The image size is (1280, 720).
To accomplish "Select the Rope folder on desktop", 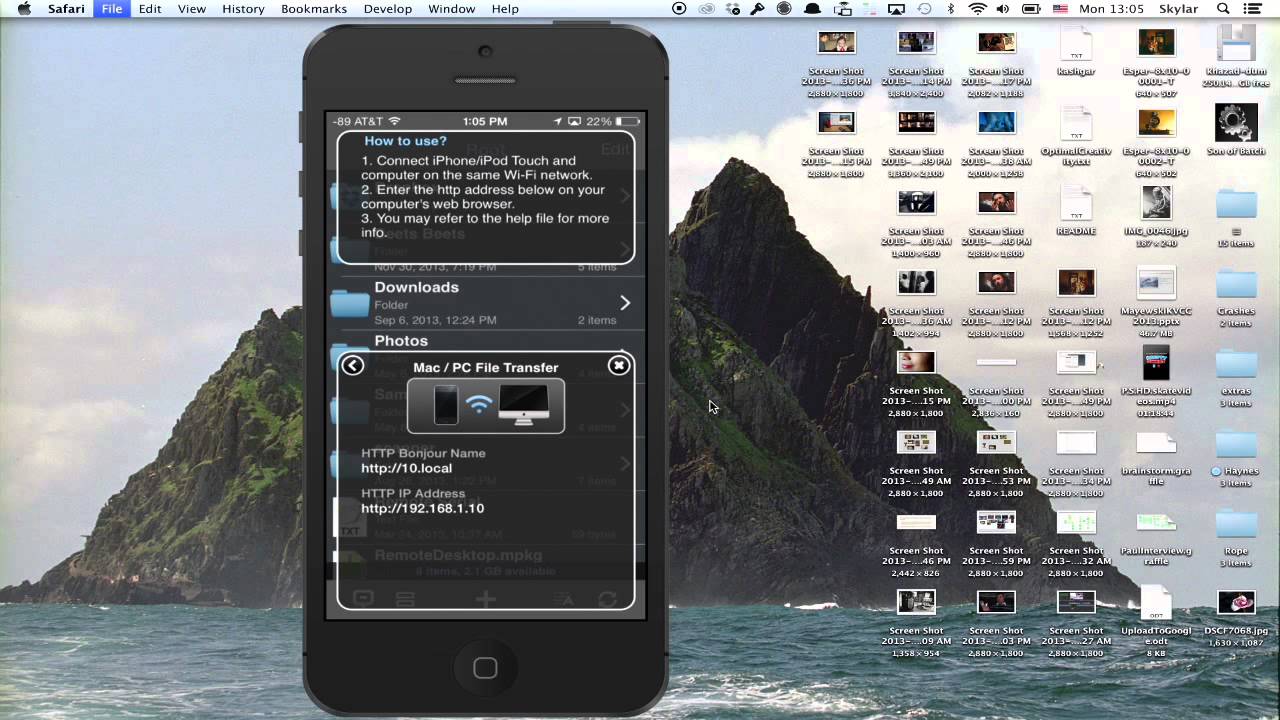I will coord(1236,523).
